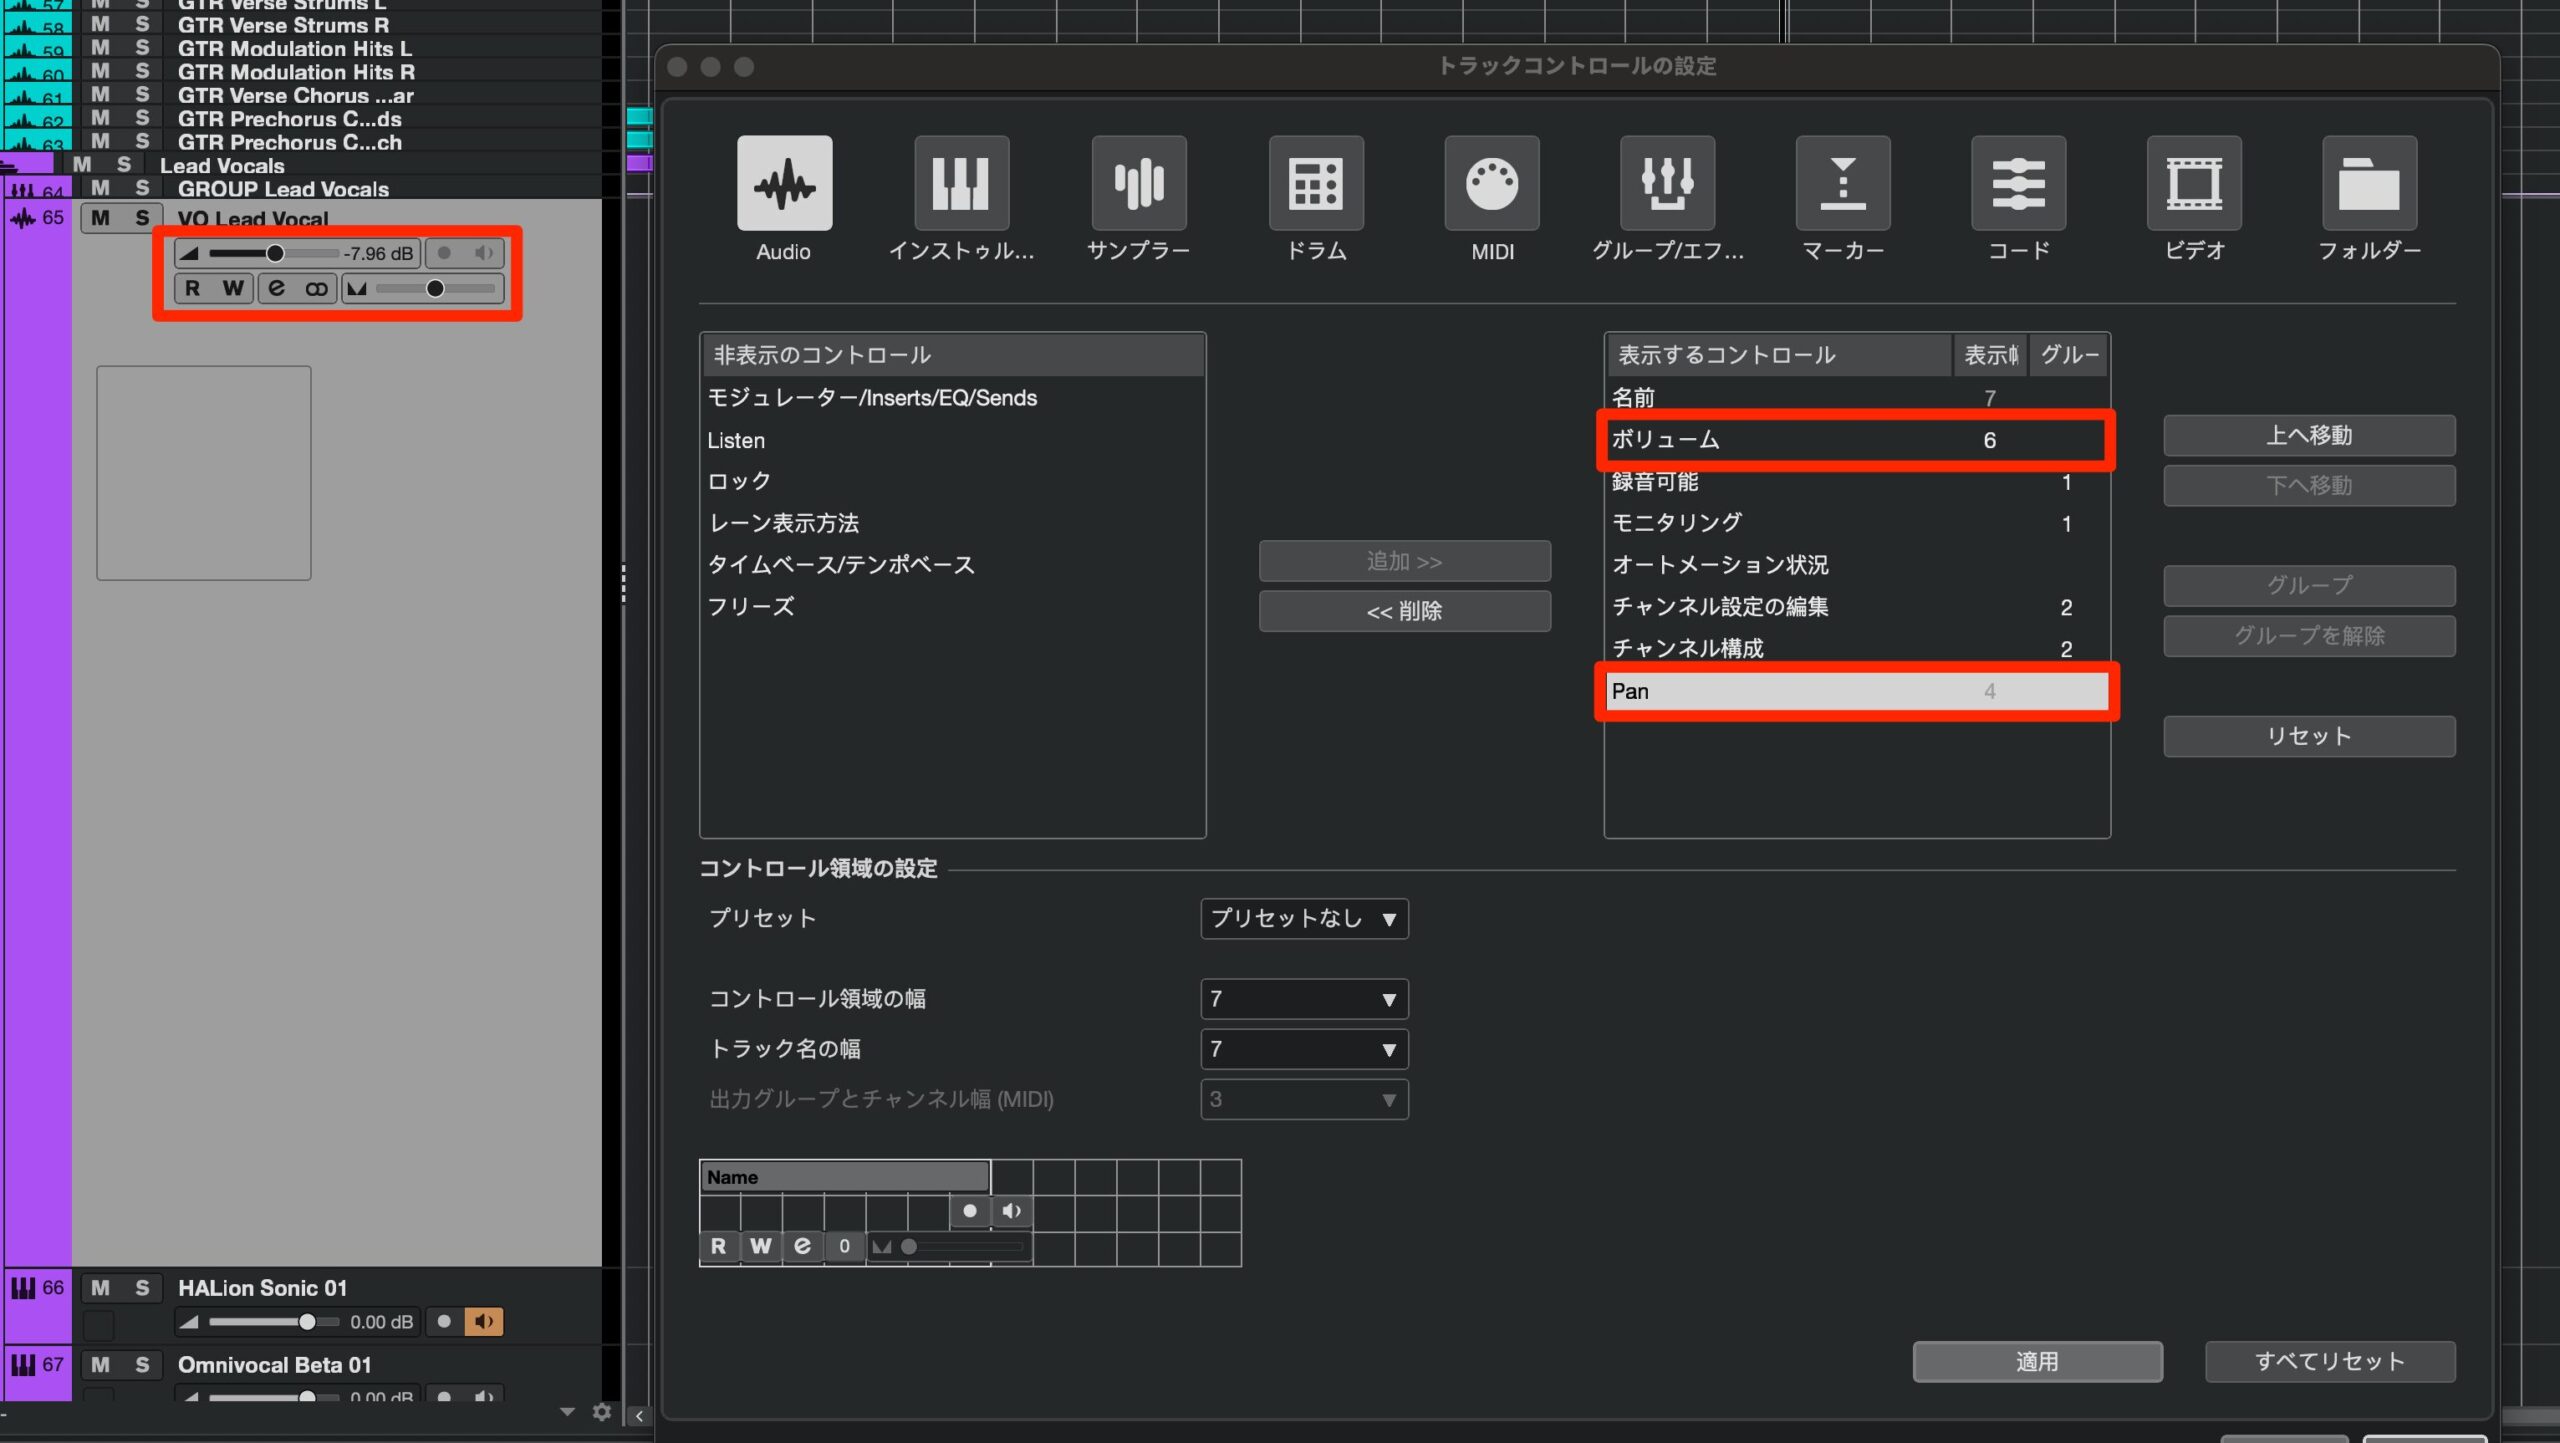The image size is (2560, 1443).
Task: Disable monitoring on HALion Sonic 01
Action: [x=484, y=1322]
